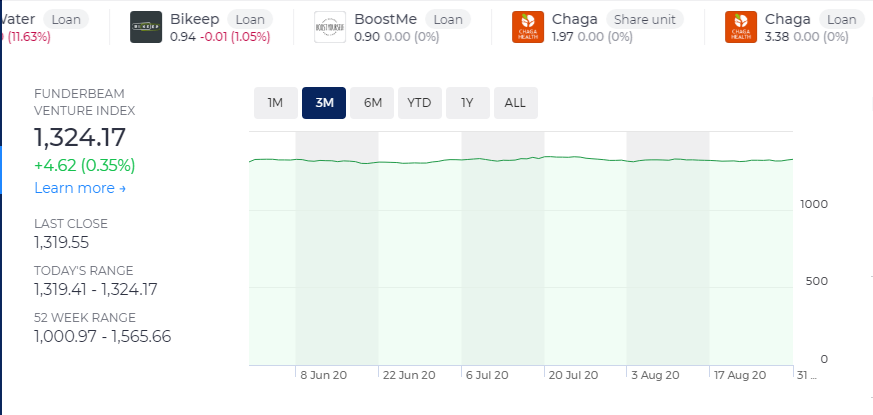Open the Bikeep company logo
The image size is (873, 415).
[146, 27]
